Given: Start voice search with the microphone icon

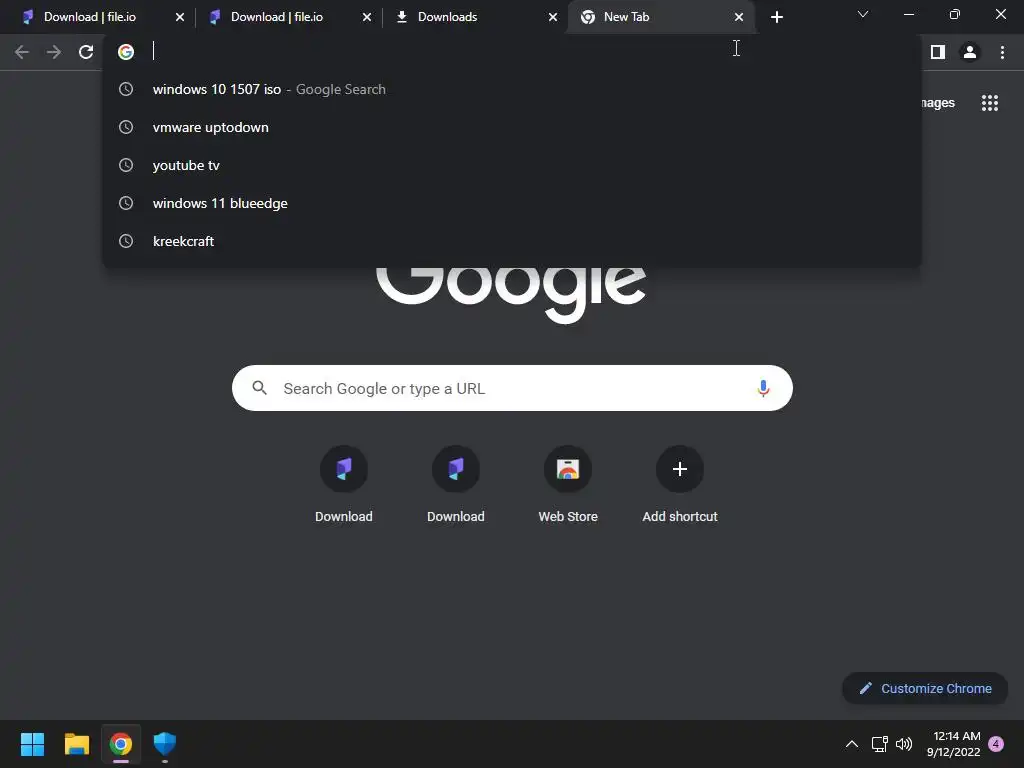Looking at the screenshot, I should click(x=763, y=389).
